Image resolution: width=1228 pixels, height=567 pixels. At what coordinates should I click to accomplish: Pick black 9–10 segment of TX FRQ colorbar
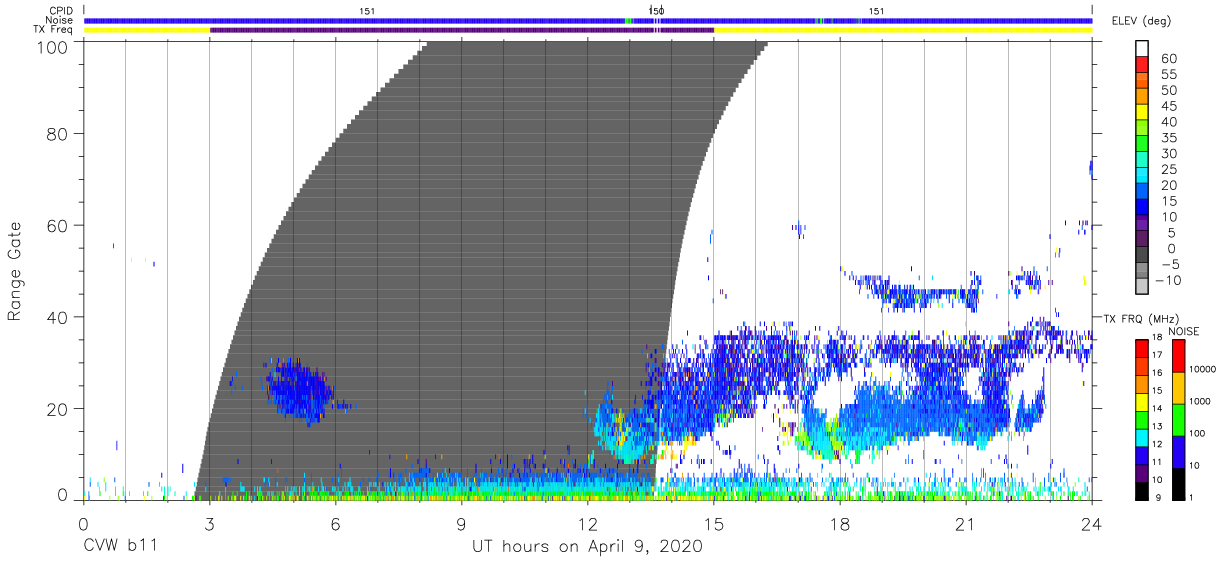click(1142, 489)
